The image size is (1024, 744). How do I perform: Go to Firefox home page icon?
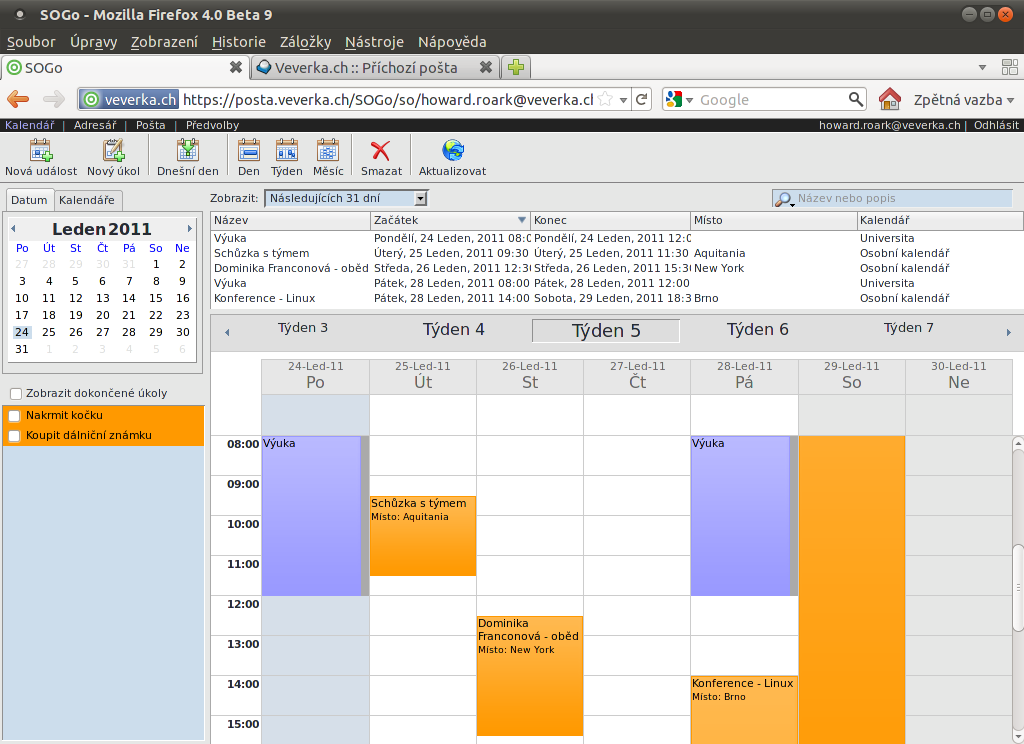pyautogui.click(x=889, y=99)
